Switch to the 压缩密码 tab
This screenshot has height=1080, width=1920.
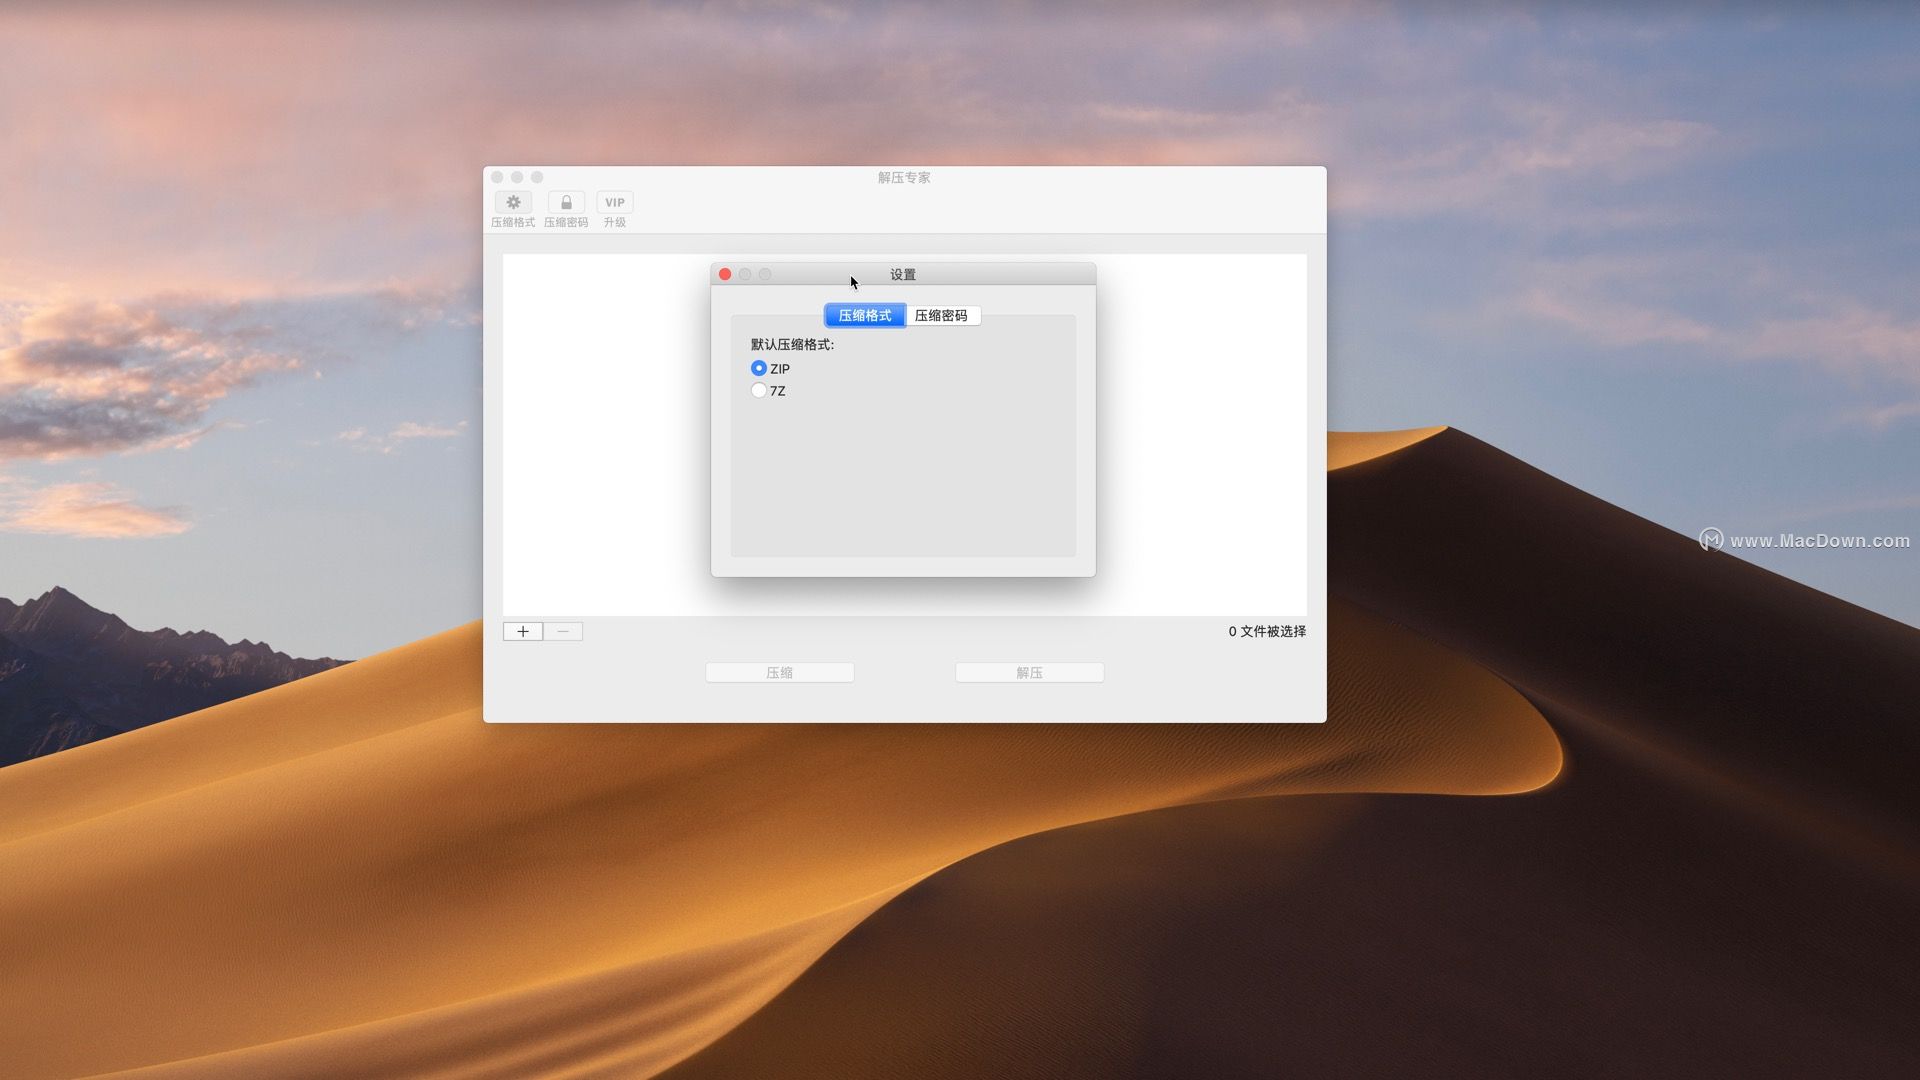tap(941, 315)
